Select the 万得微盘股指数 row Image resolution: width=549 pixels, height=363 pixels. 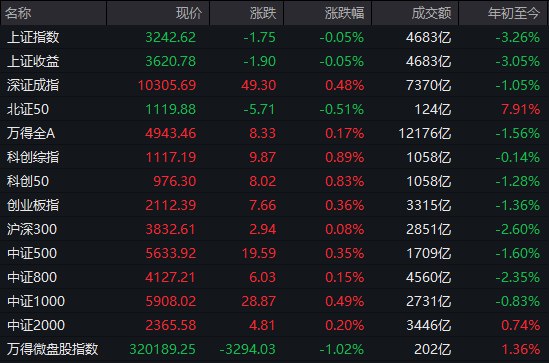274,349
